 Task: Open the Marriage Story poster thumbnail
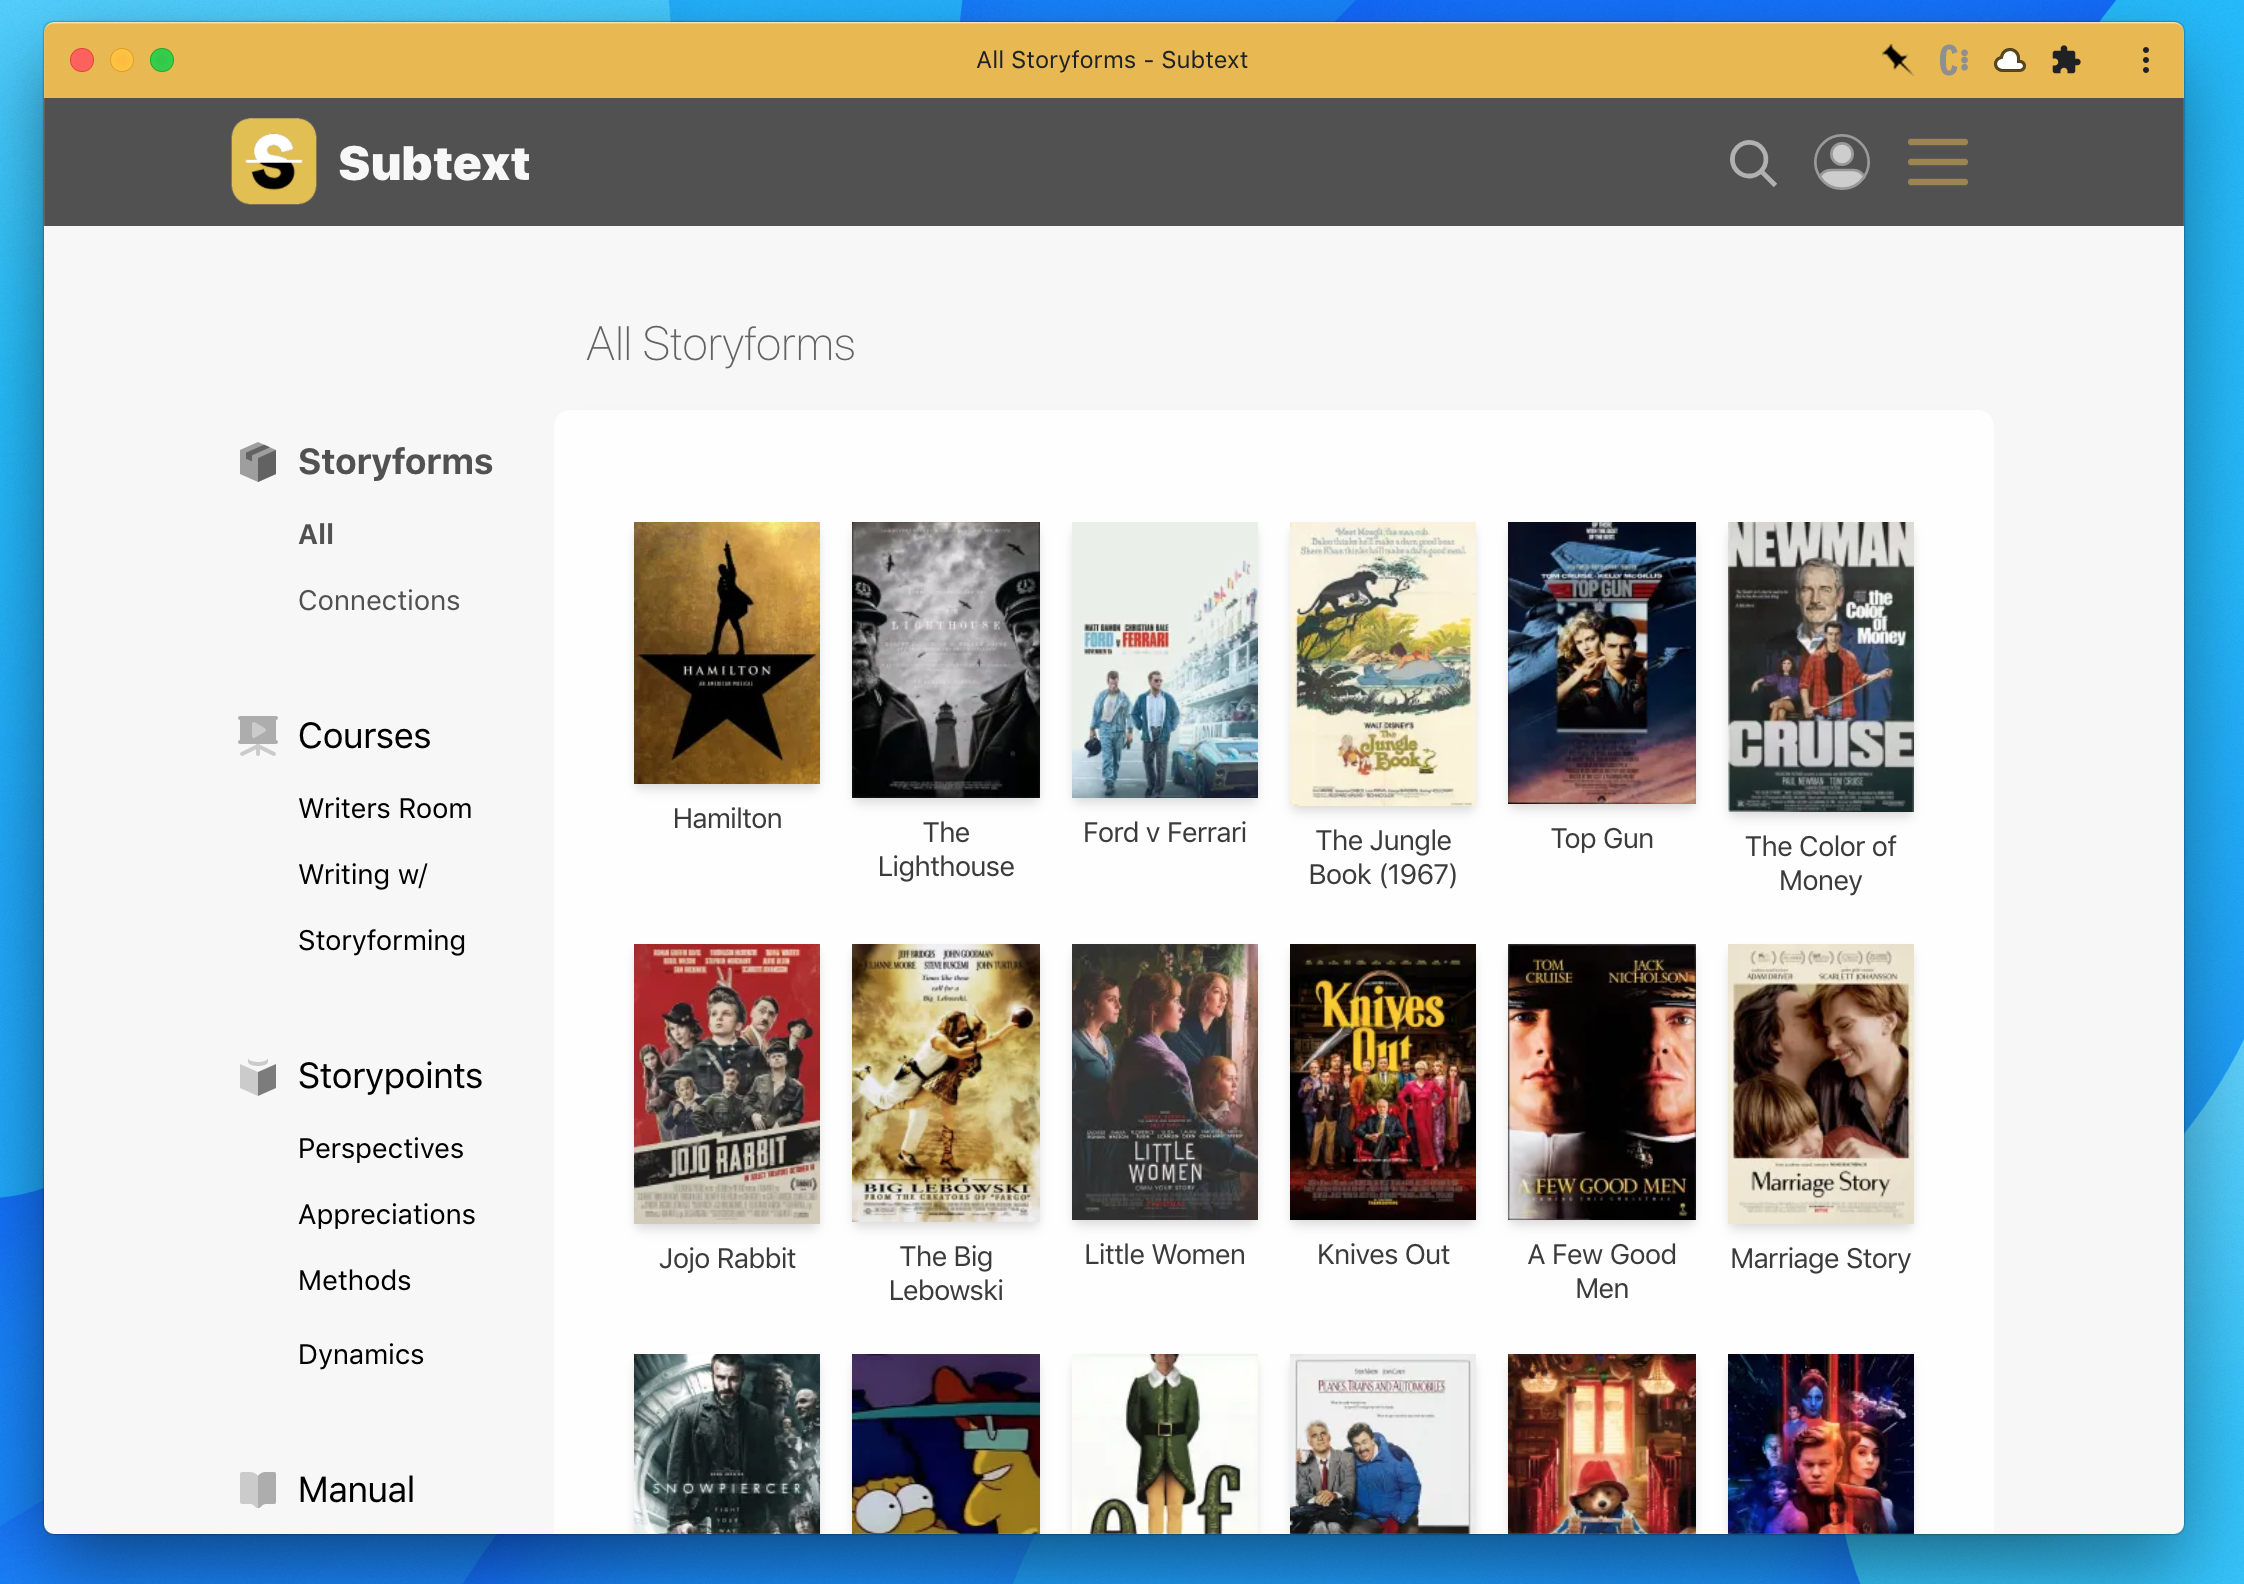(1821, 1084)
